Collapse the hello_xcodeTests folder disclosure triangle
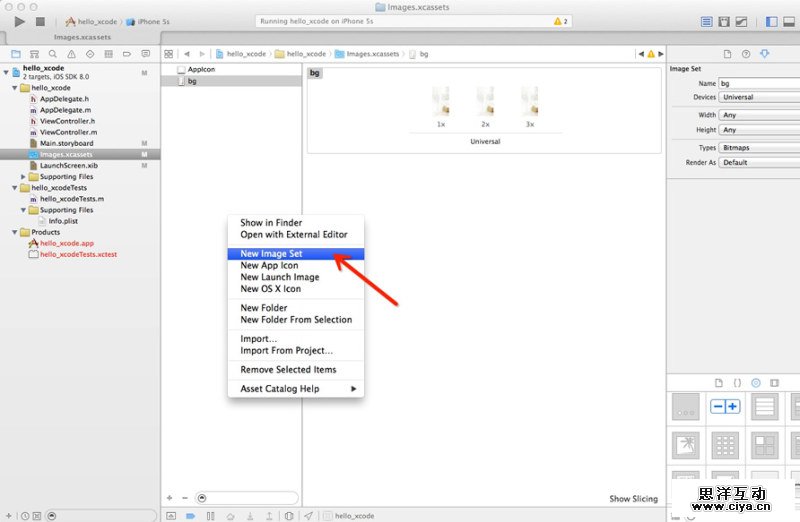The width and height of the screenshot is (800, 522). click(x=14, y=188)
